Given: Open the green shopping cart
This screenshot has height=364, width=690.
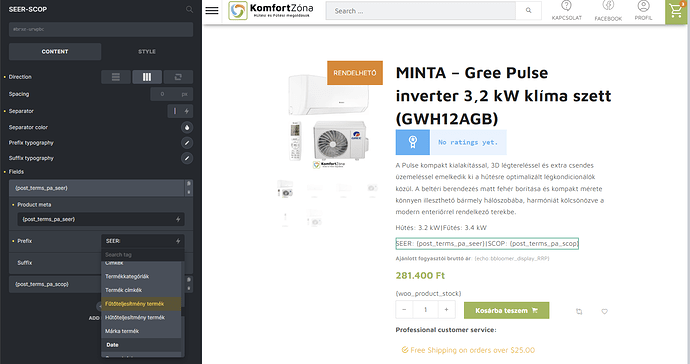Looking at the screenshot, I should tap(676, 11).
